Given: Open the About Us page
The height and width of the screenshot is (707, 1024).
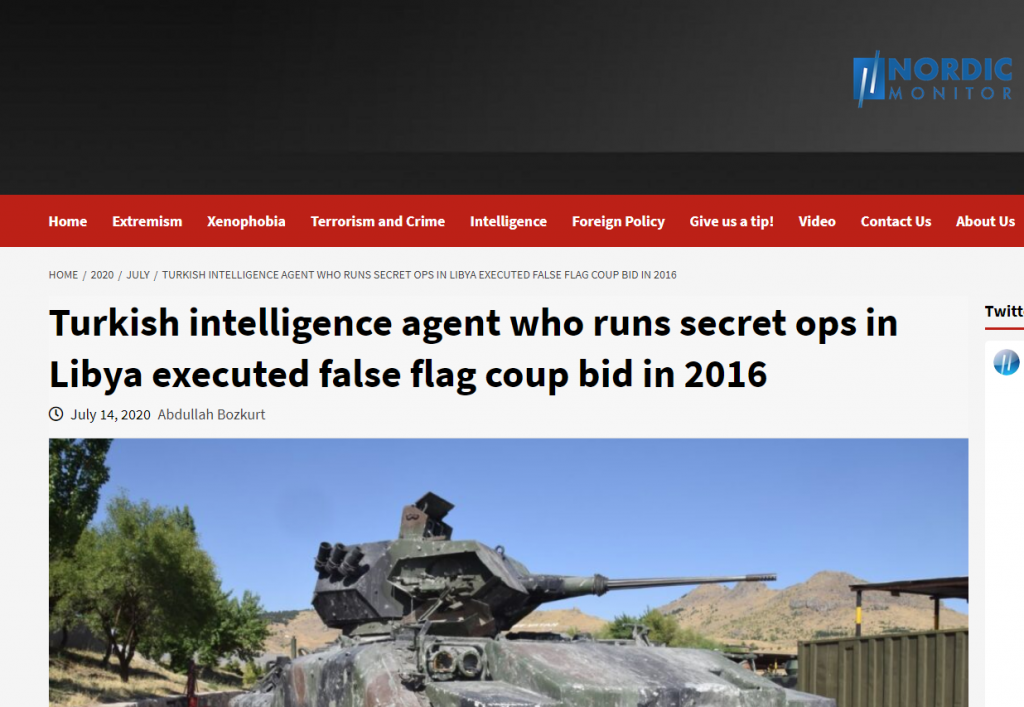Looking at the screenshot, I should click(985, 221).
